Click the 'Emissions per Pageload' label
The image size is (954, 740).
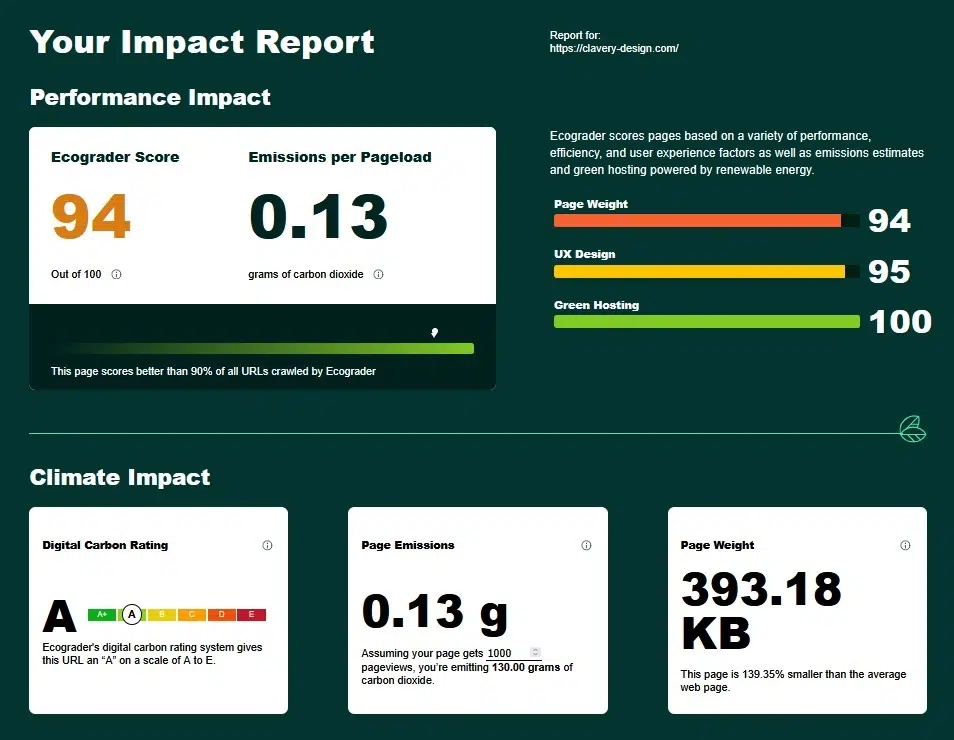tap(339, 157)
